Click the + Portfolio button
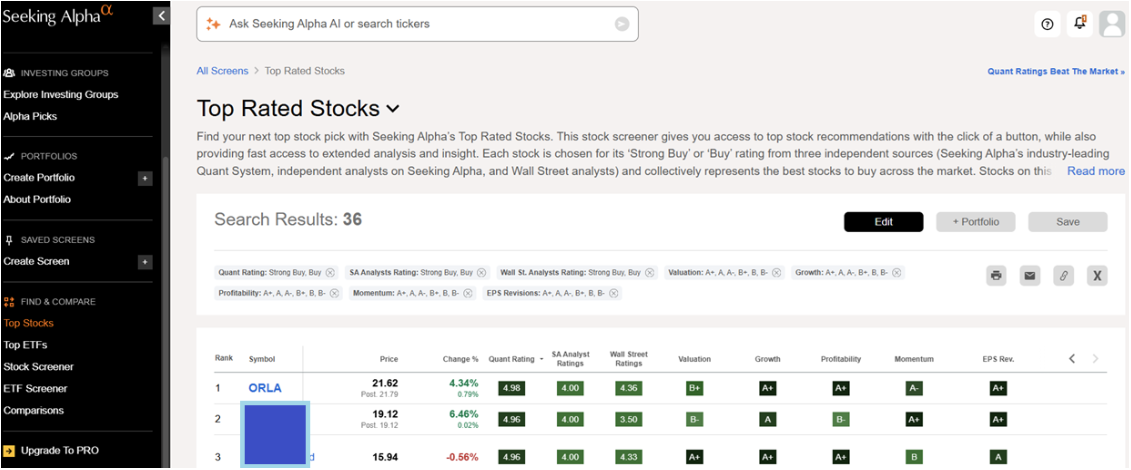The height and width of the screenshot is (470, 1131). point(976,222)
